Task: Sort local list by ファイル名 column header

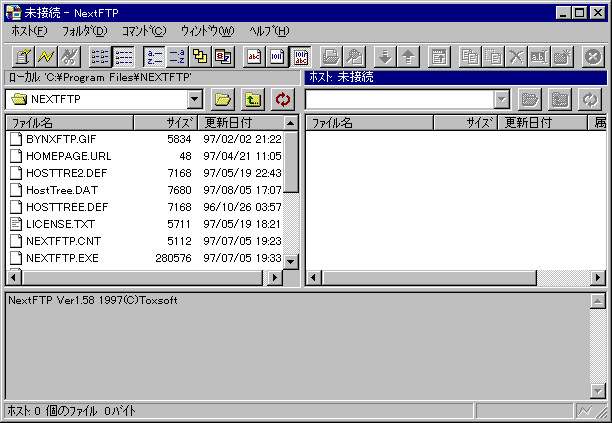Action: (70, 123)
